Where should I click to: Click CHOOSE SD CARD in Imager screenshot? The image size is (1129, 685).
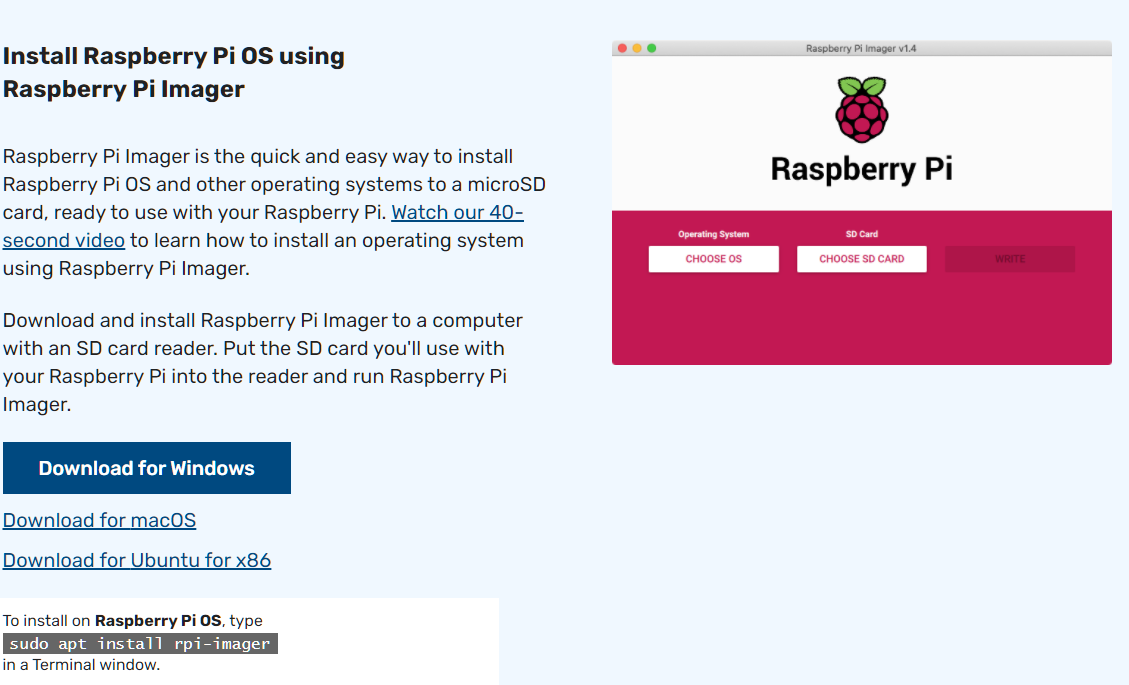coord(862,259)
